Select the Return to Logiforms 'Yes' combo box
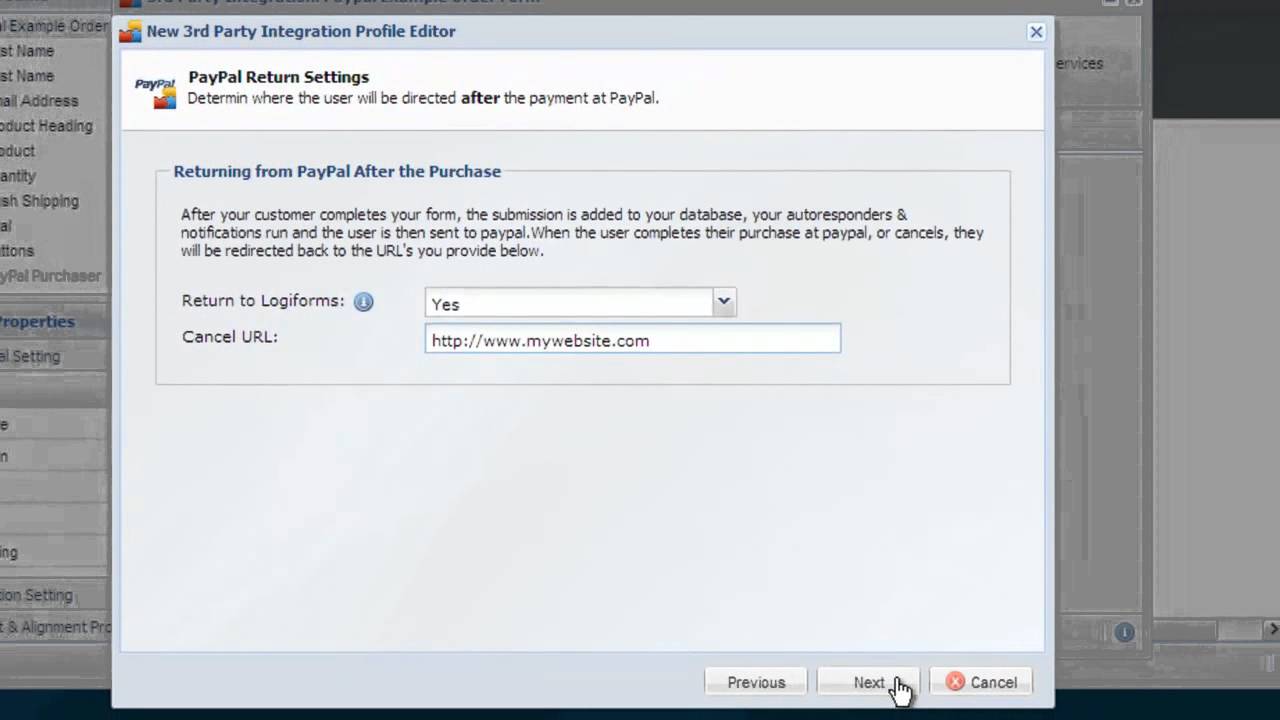 click(568, 303)
